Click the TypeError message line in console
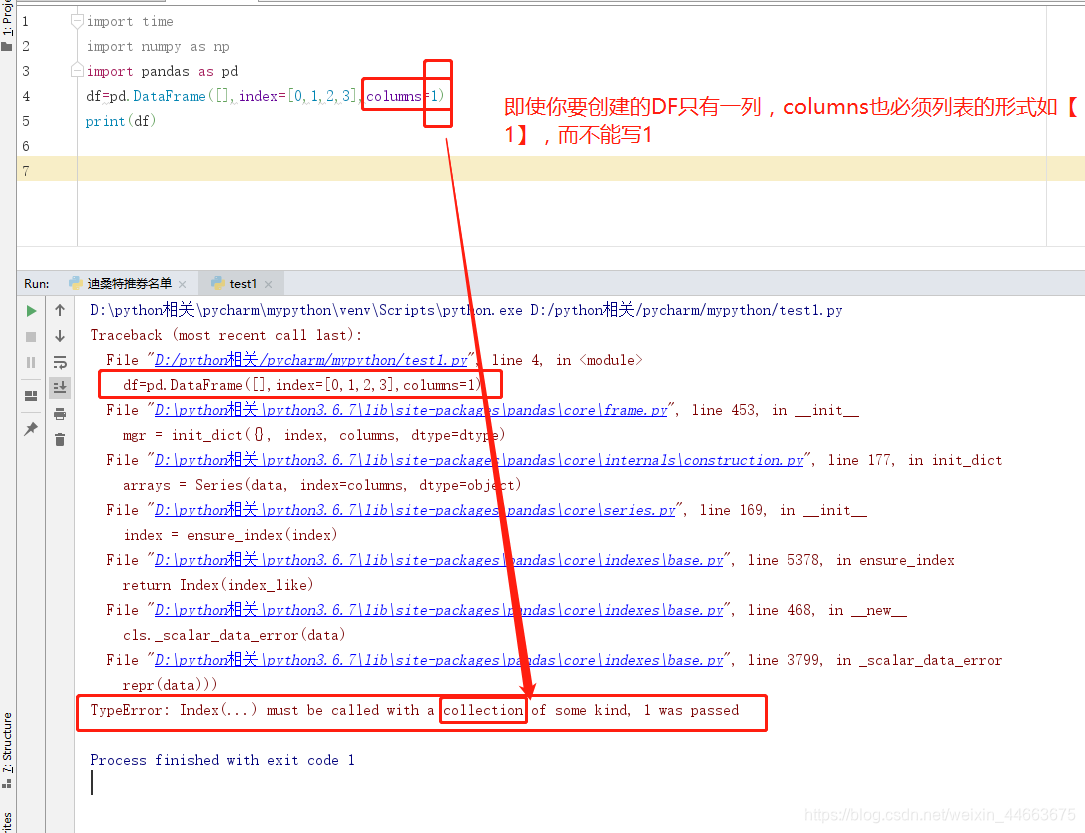 pos(414,711)
